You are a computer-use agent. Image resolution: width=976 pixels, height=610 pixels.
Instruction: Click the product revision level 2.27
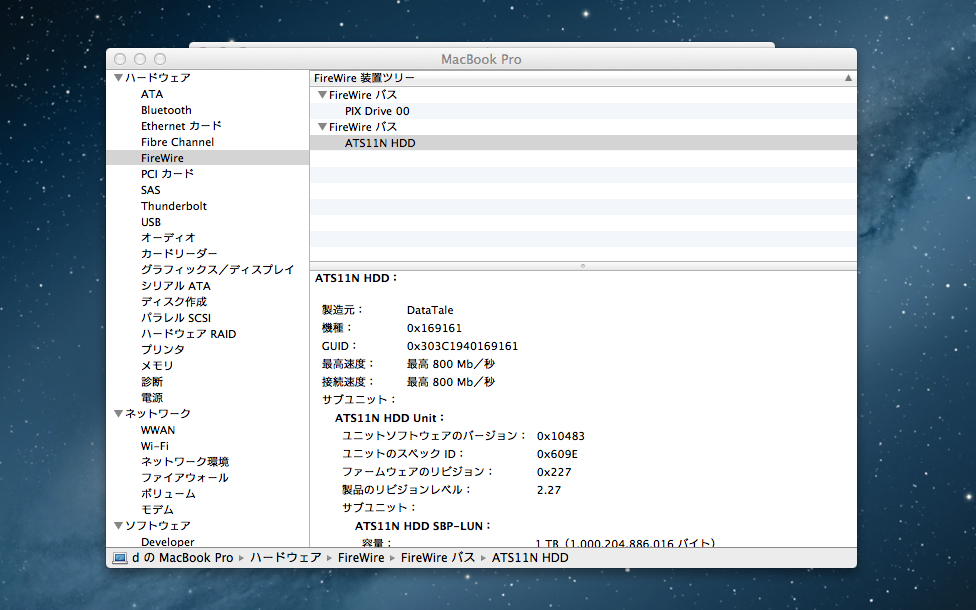pos(549,490)
